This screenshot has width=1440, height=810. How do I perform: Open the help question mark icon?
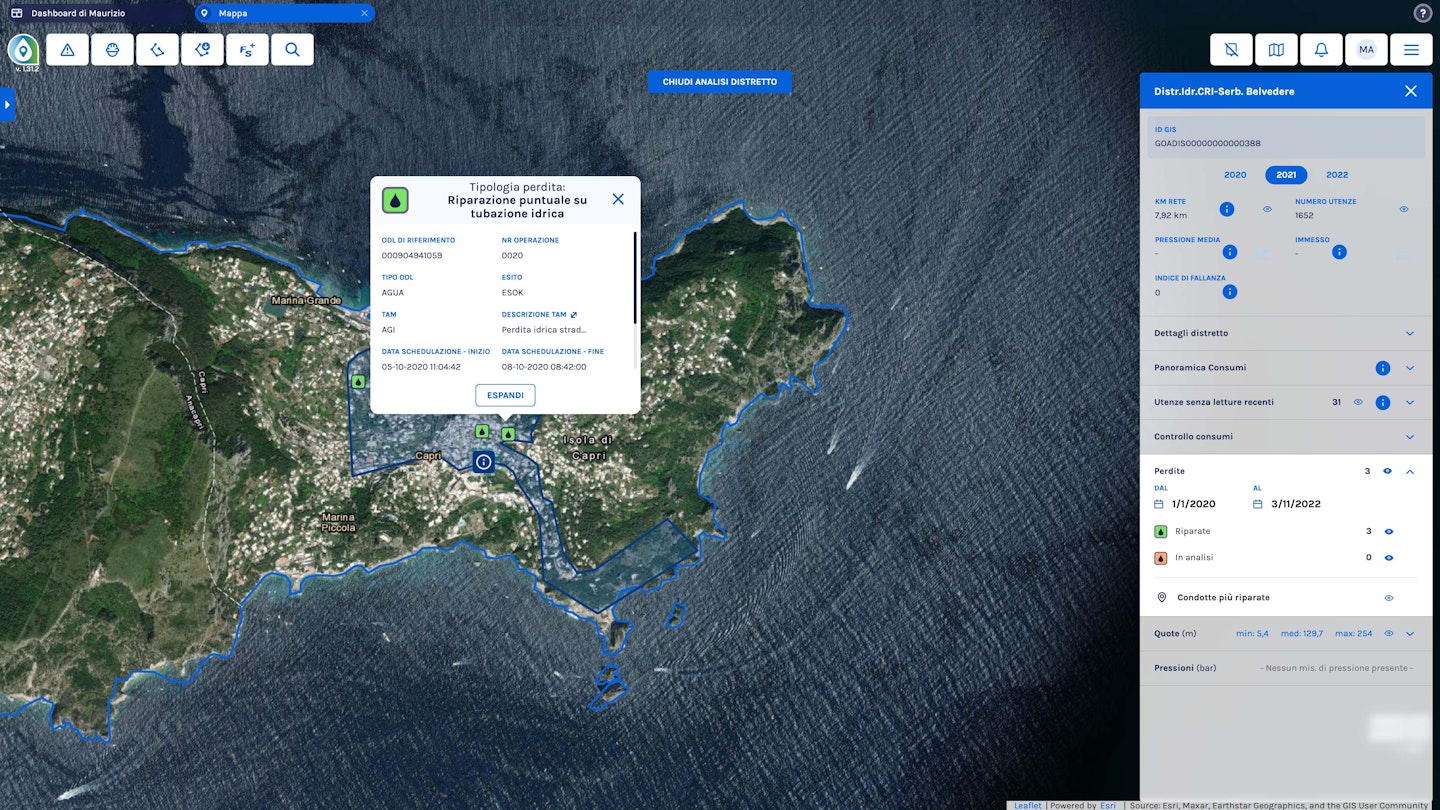tap(1423, 13)
